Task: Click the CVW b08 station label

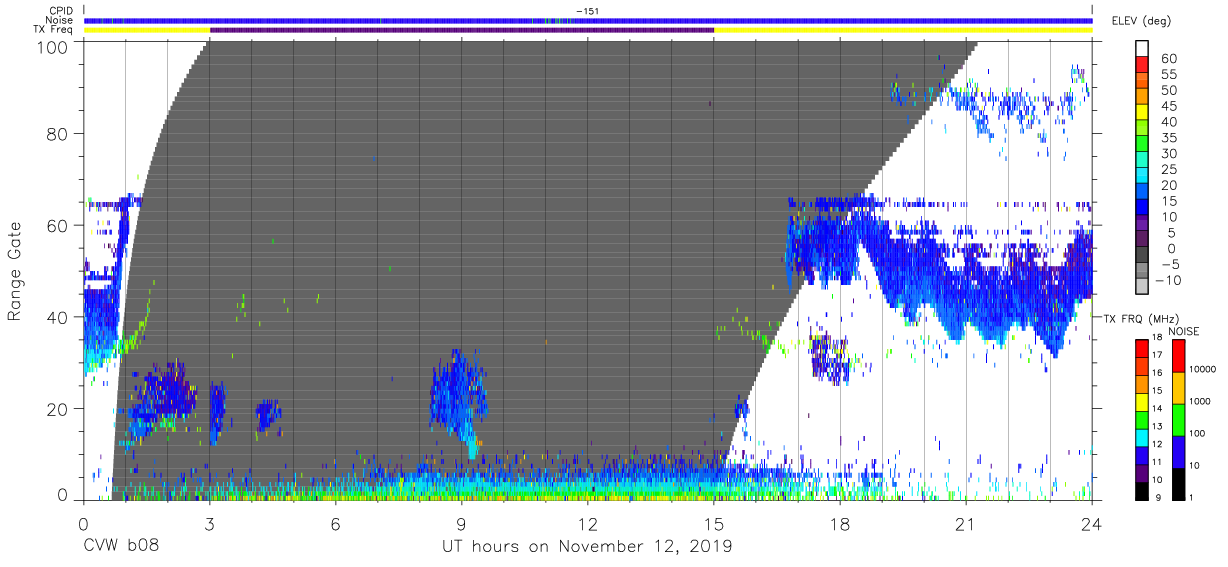Action: tap(121, 547)
